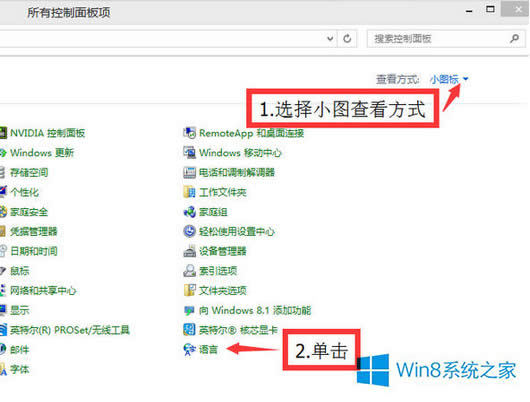
Task: Click the search magnifier icon
Action: pyautogui.click(x=514, y=39)
